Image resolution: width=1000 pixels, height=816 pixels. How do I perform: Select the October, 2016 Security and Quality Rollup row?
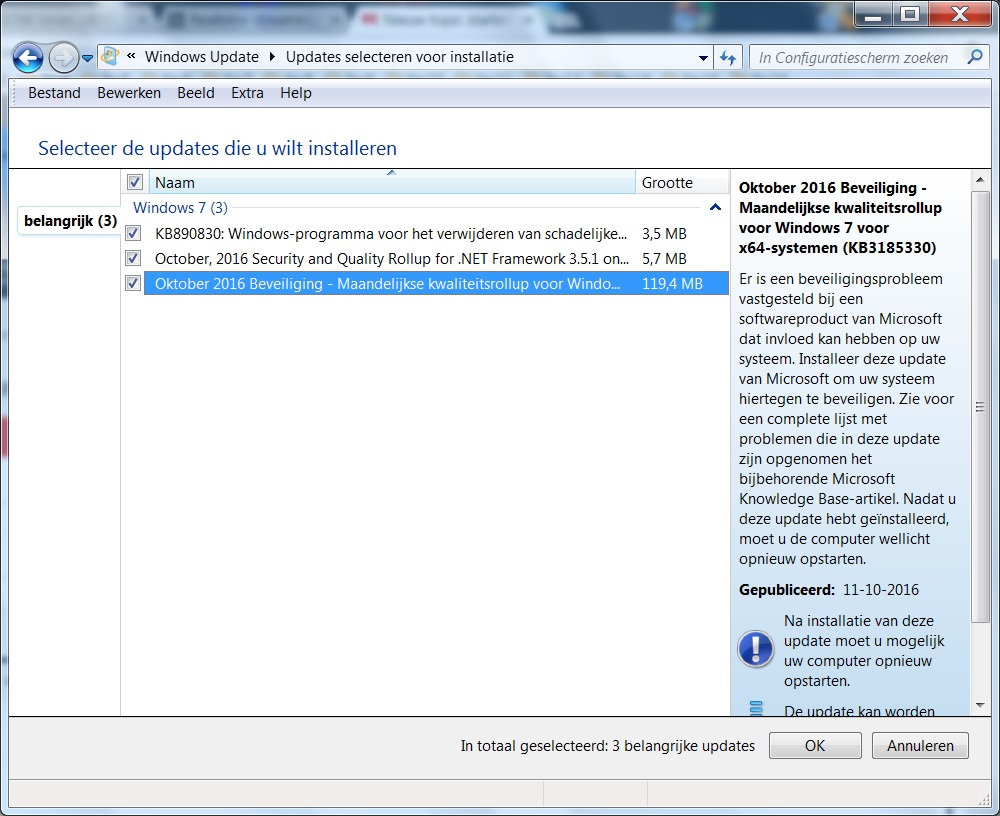click(x=436, y=258)
